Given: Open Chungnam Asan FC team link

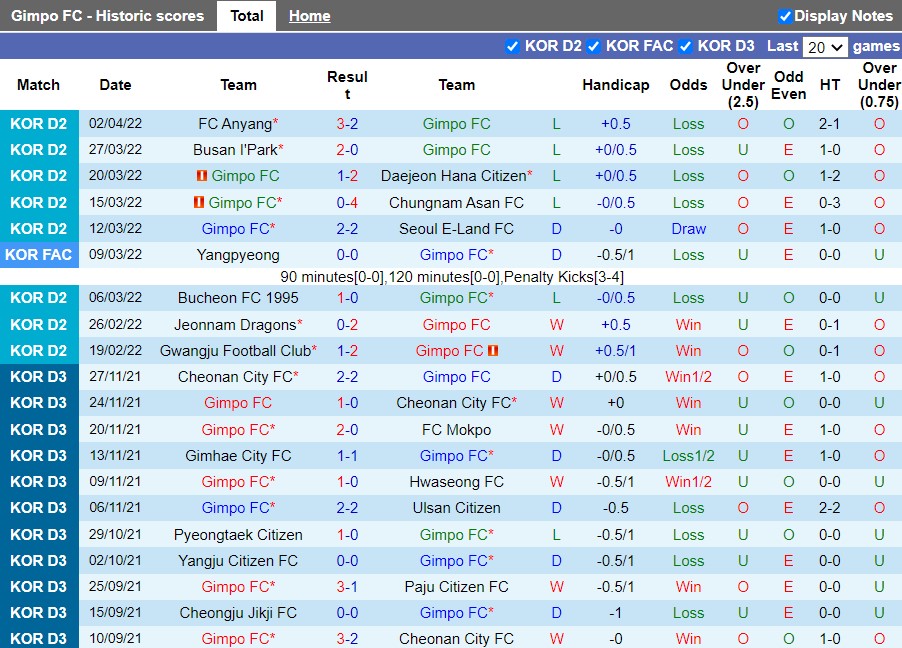Looking at the screenshot, I should [x=456, y=203].
